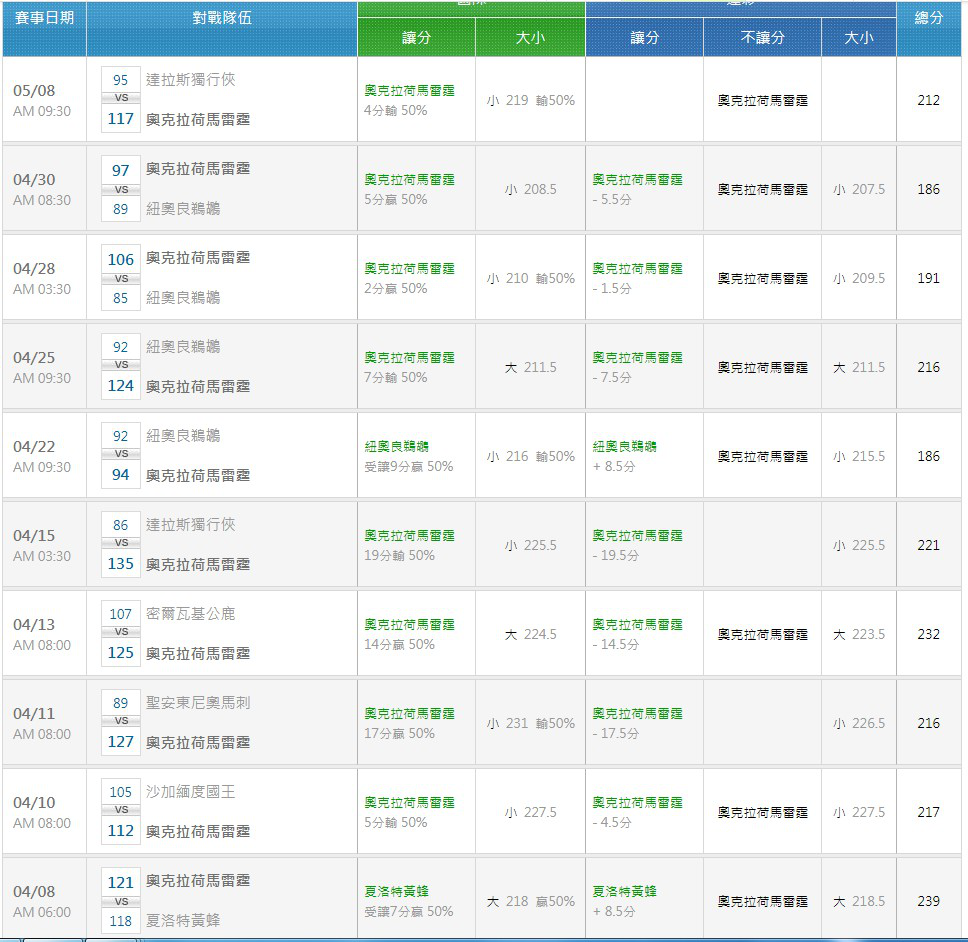
Task: Click the '7分輸 50%' spread result
Action: pos(396,377)
